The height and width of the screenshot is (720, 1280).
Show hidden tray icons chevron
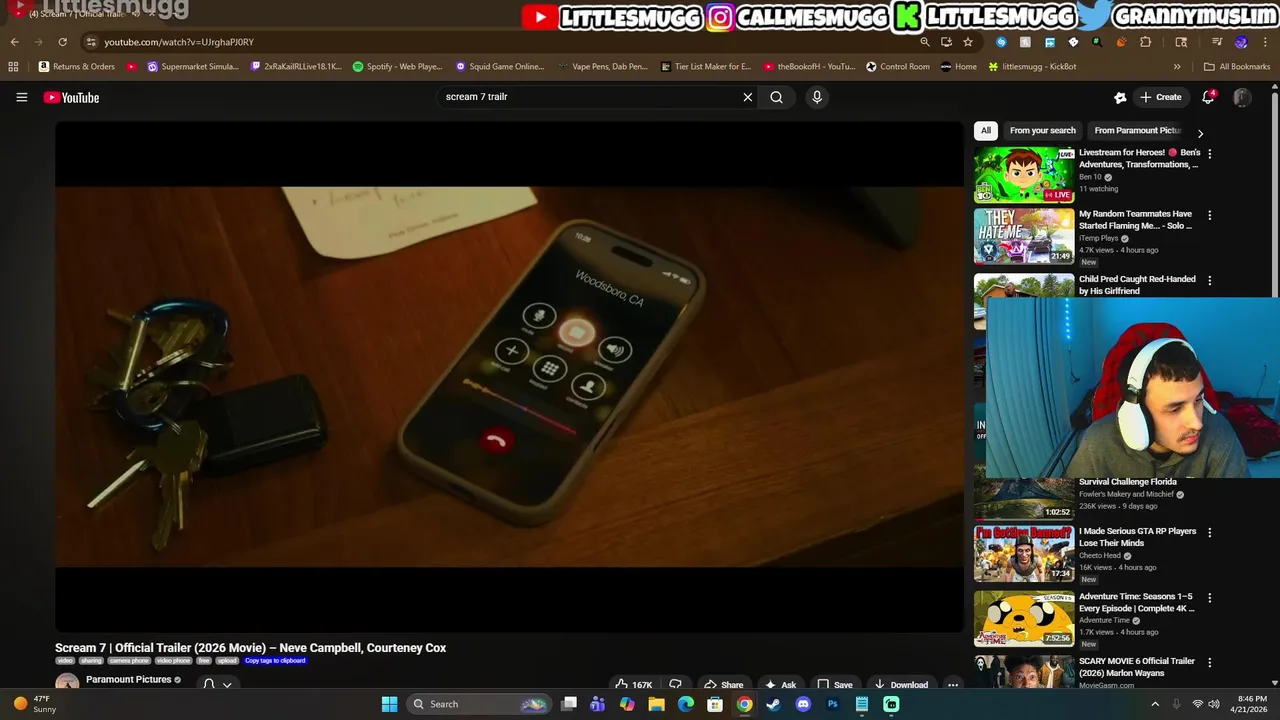pyautogui.click(x=1155, y=704)
